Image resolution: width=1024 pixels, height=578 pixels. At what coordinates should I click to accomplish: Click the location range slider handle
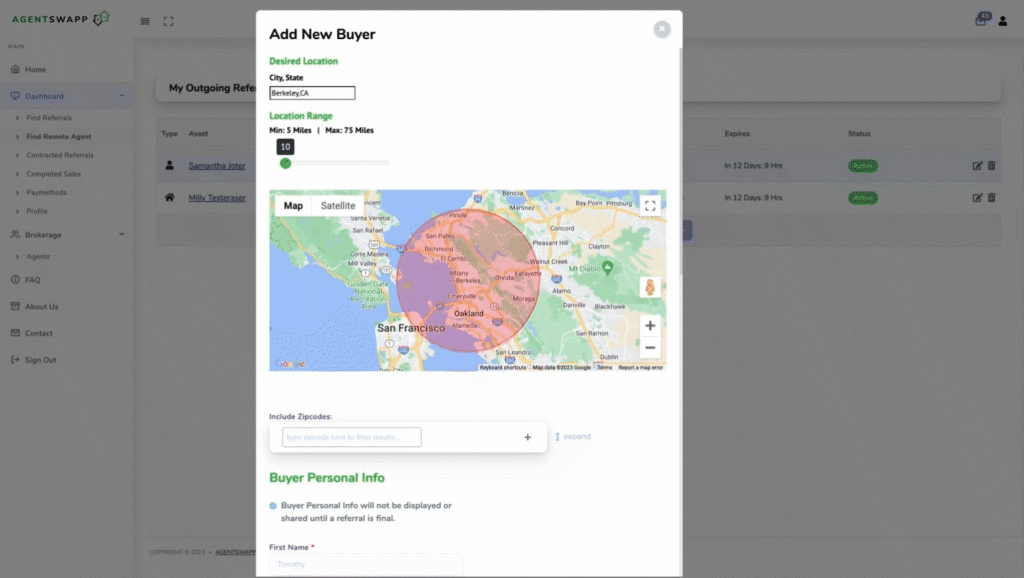click(285, 163)
